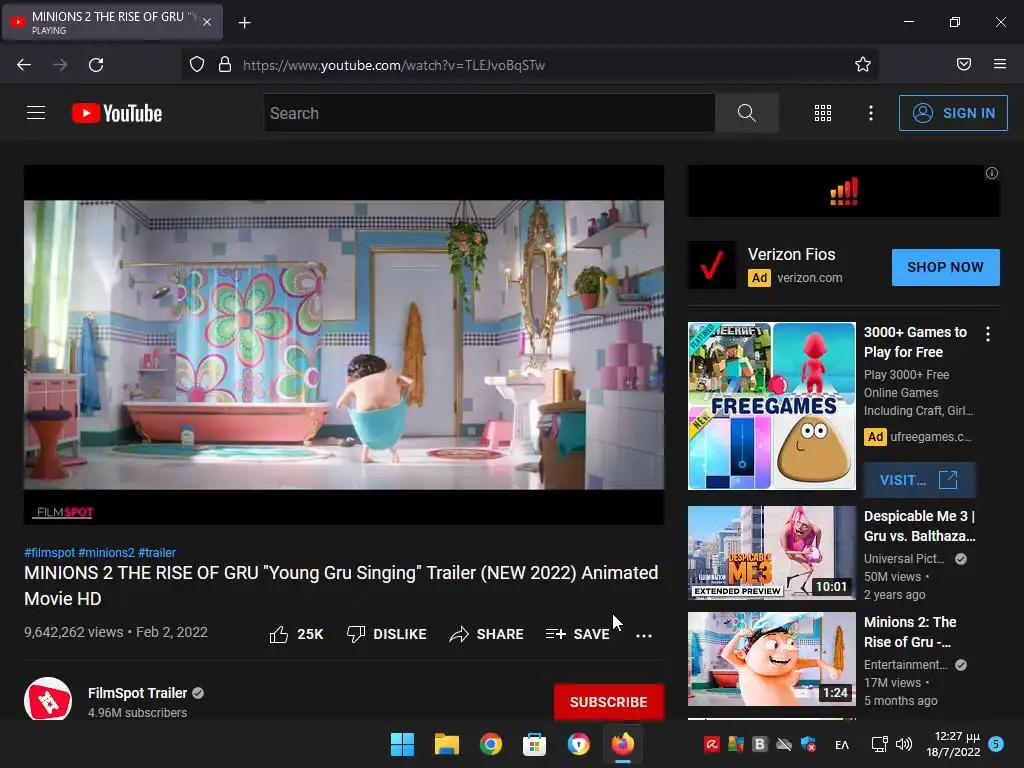Bookmark this page with star

(x=863, y=64)
